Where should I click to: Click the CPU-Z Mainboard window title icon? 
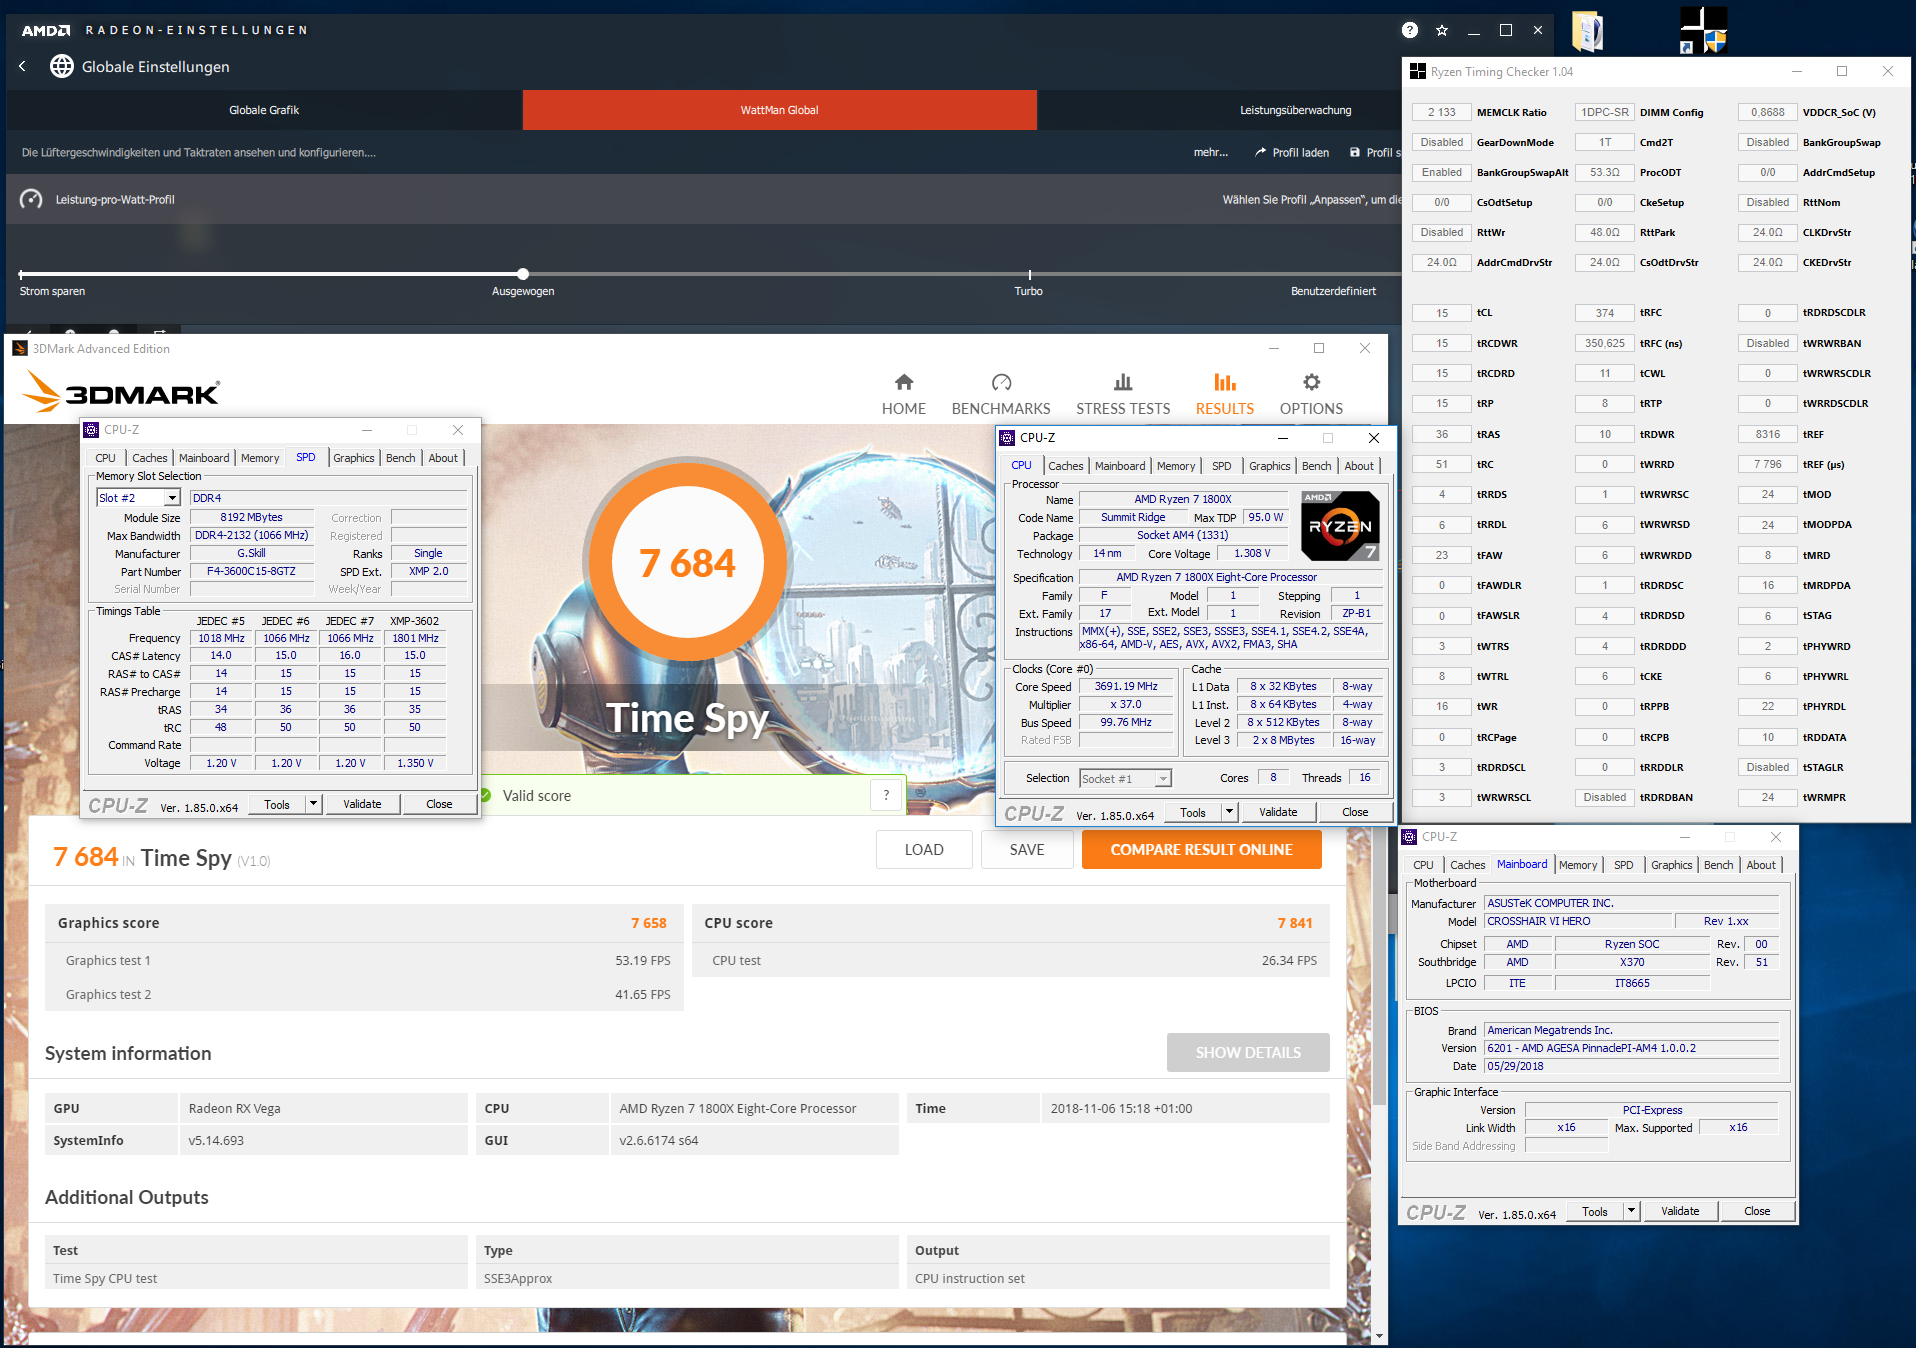pyautogui.click(x=1410, y=837)
